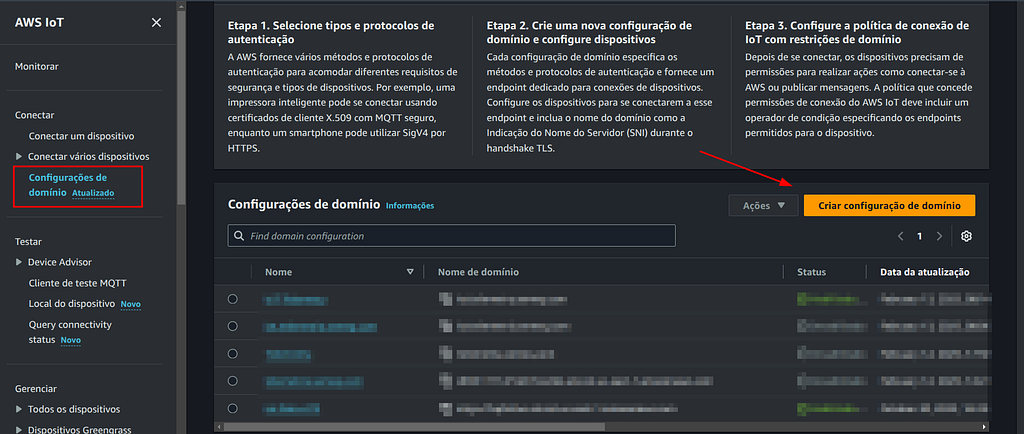This screenshot has height=434, width=1024.
Task: Open Local do dispositivo page
Action: point(72,303)
